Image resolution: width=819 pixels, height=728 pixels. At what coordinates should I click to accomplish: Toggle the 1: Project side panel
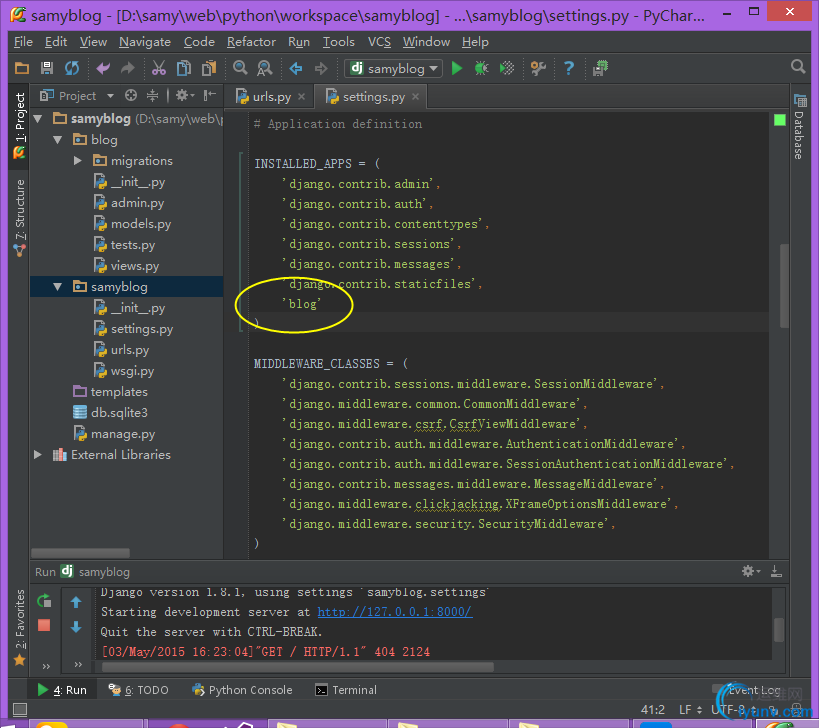[19, 126]
